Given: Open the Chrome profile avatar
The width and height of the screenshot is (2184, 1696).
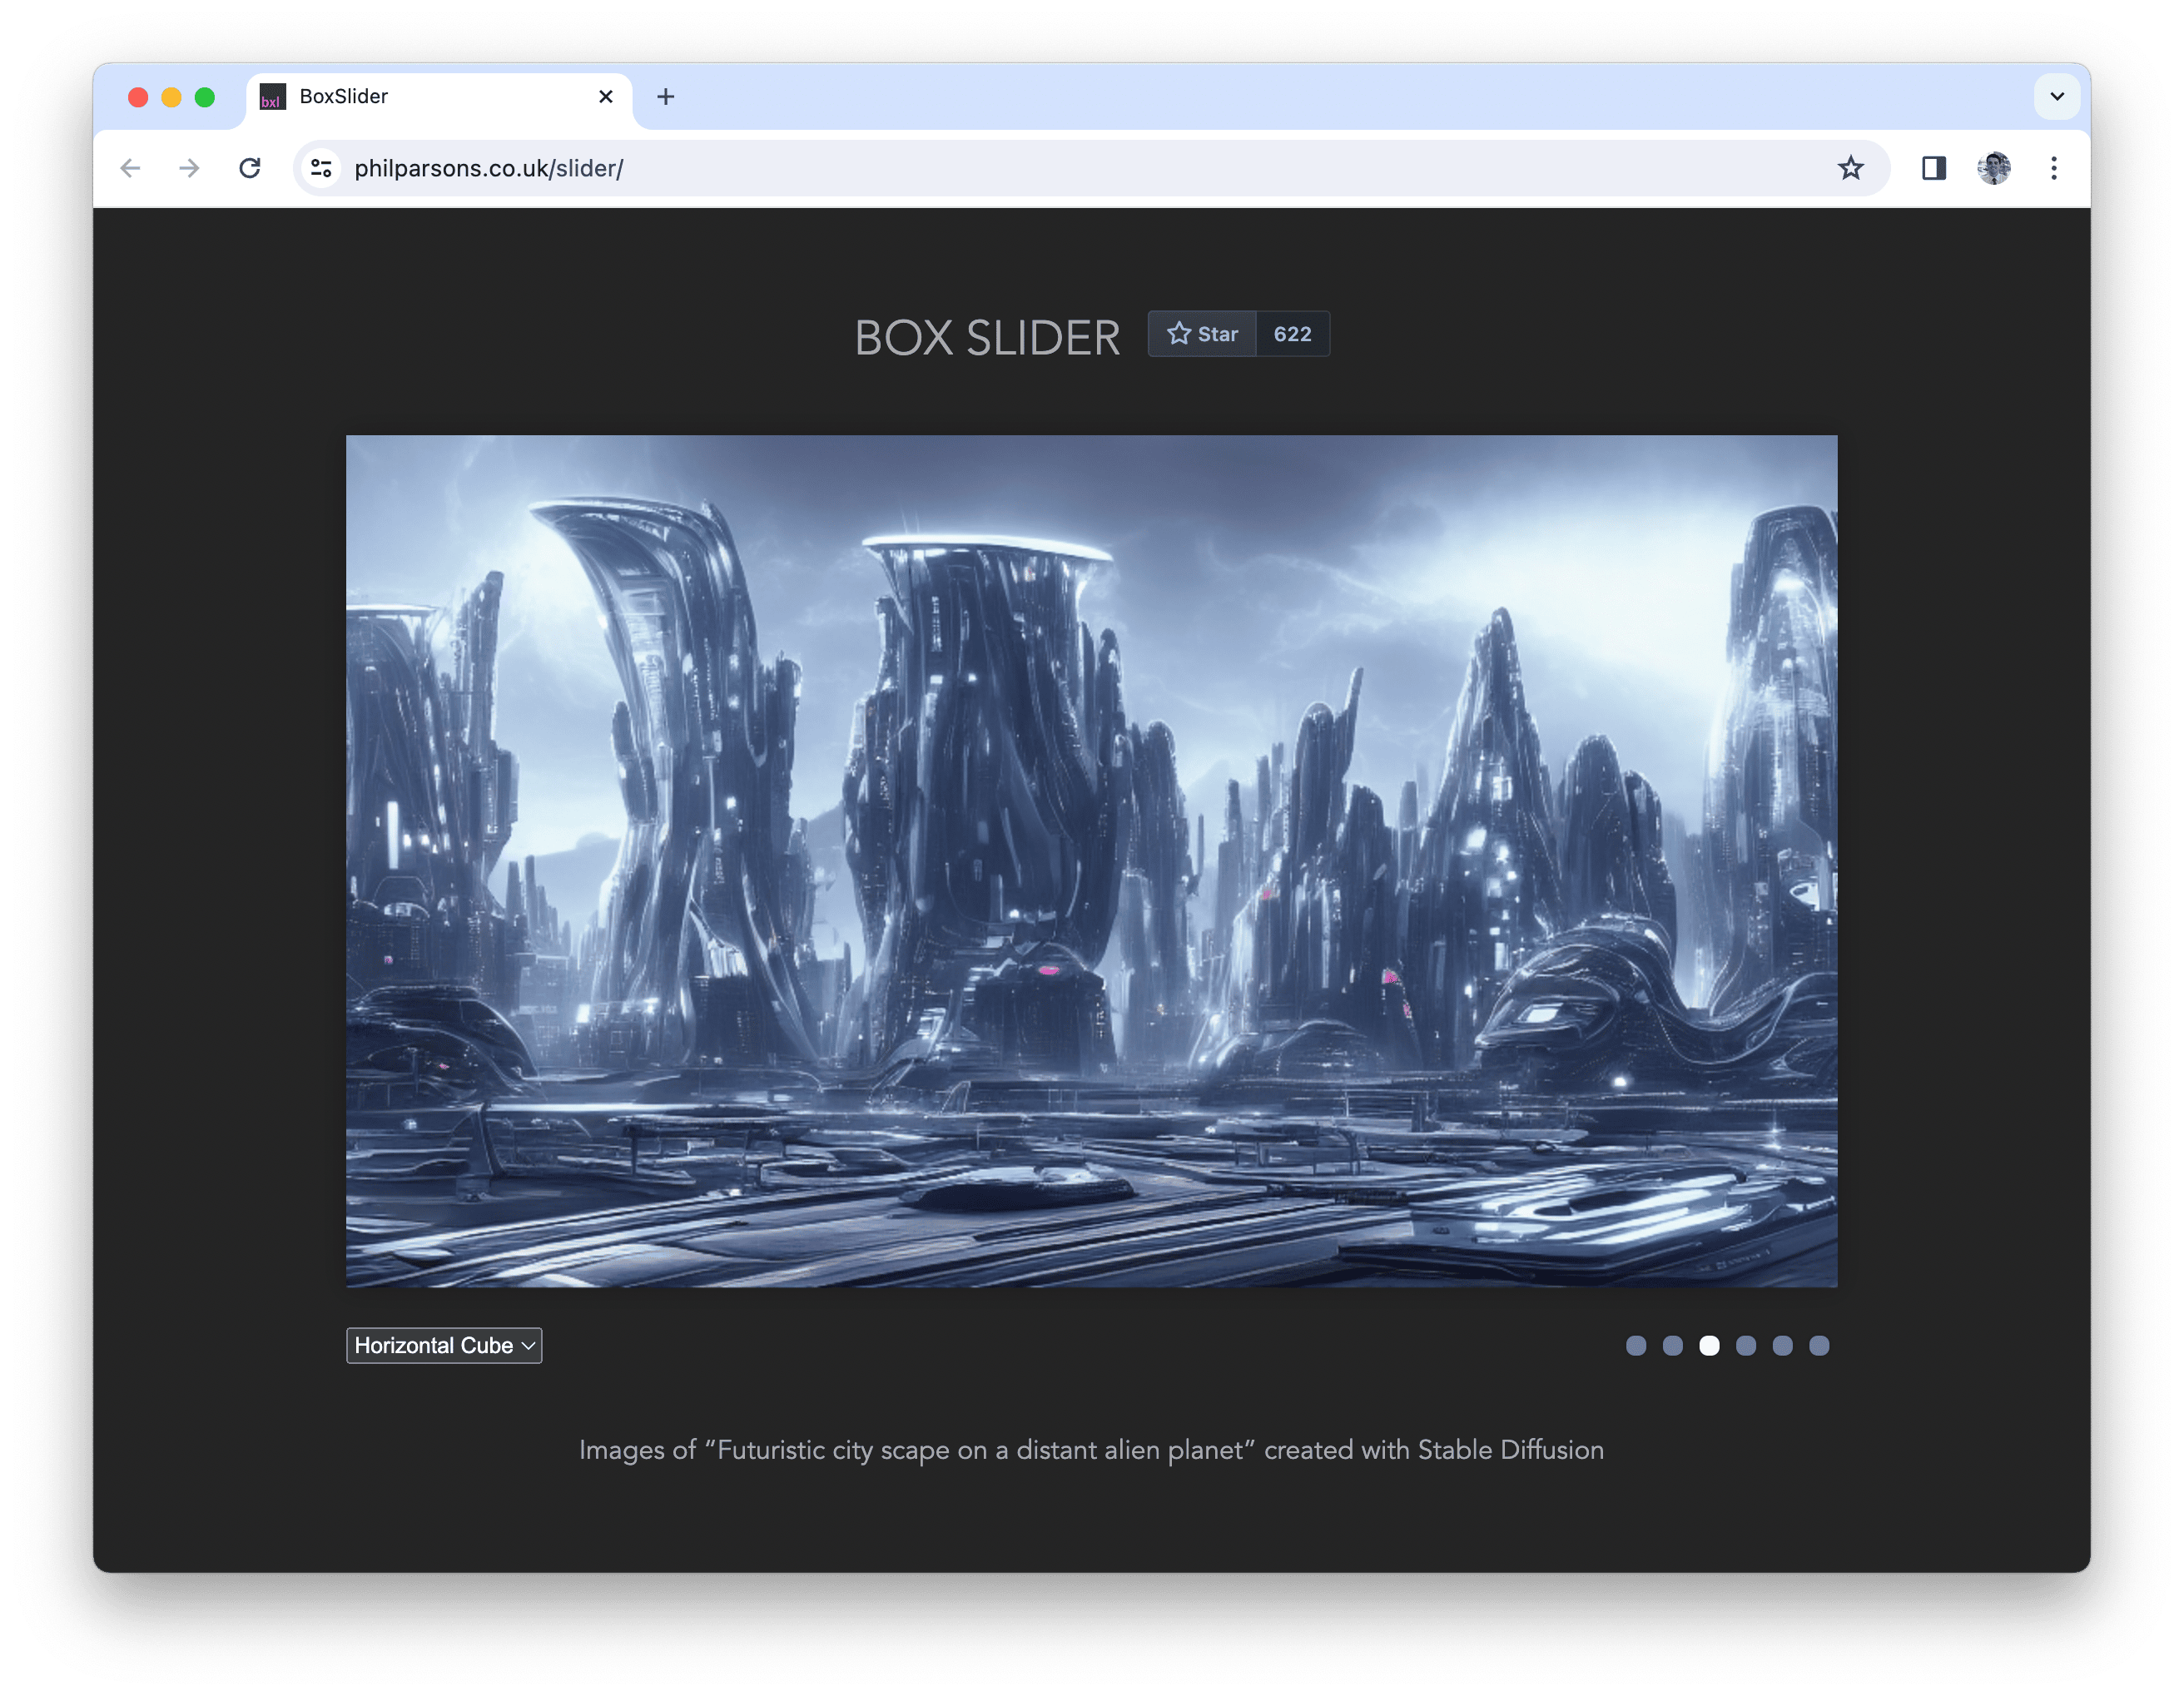Looking at the screenshot, I should [x=1993, y=168].
